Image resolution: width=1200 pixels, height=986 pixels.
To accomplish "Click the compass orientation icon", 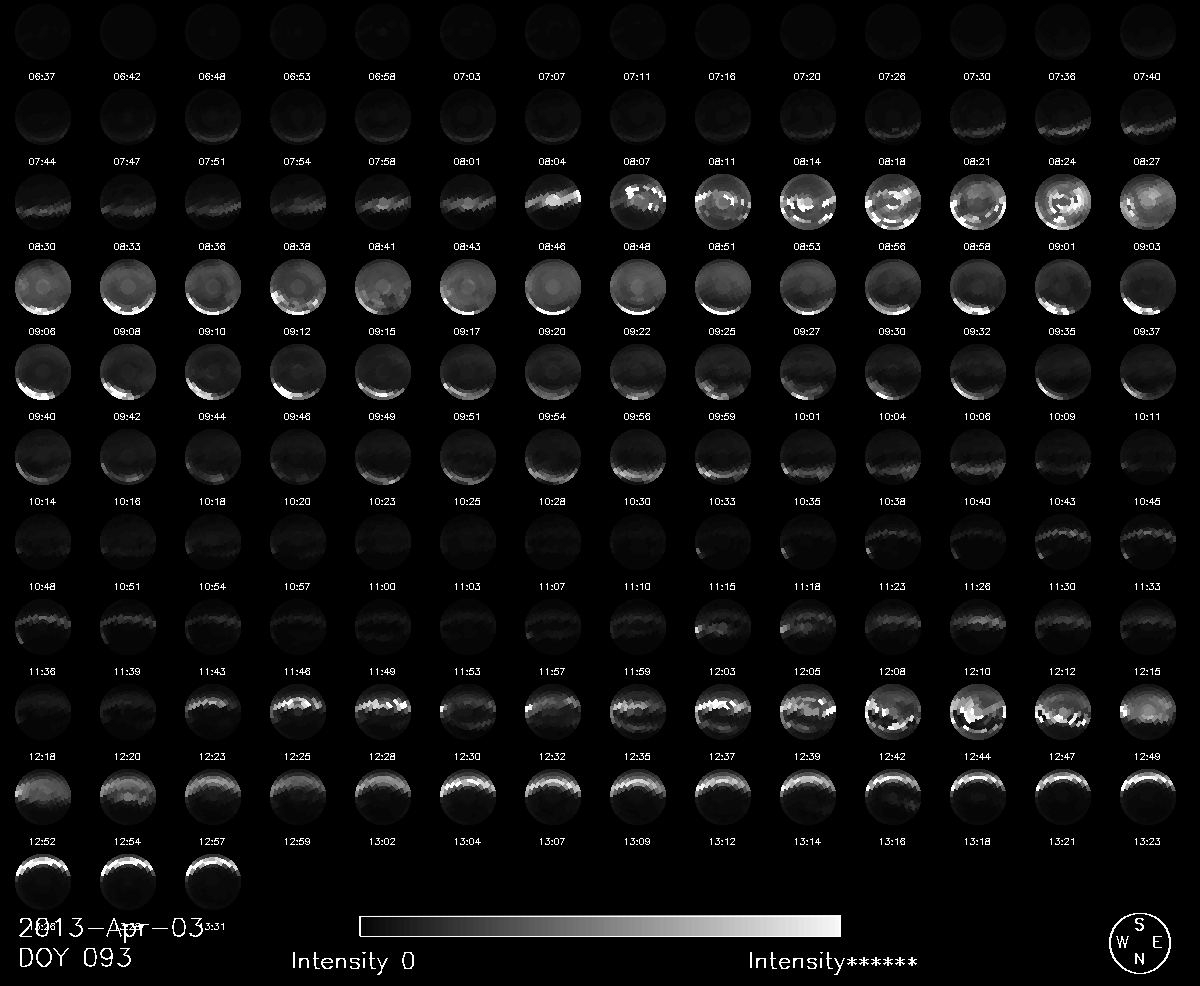I will [1138, 942].
